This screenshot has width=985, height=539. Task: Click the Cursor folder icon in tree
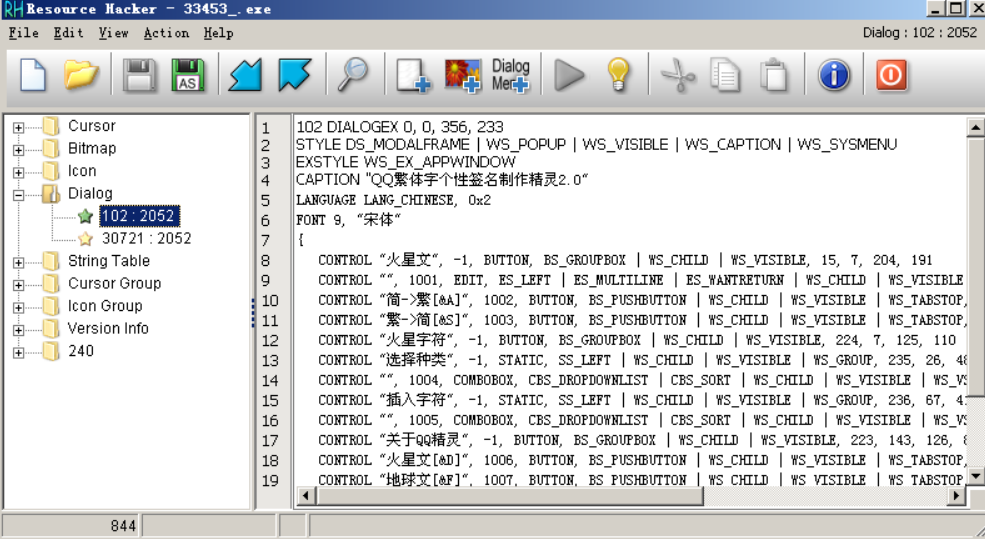[x=51, y=126]
